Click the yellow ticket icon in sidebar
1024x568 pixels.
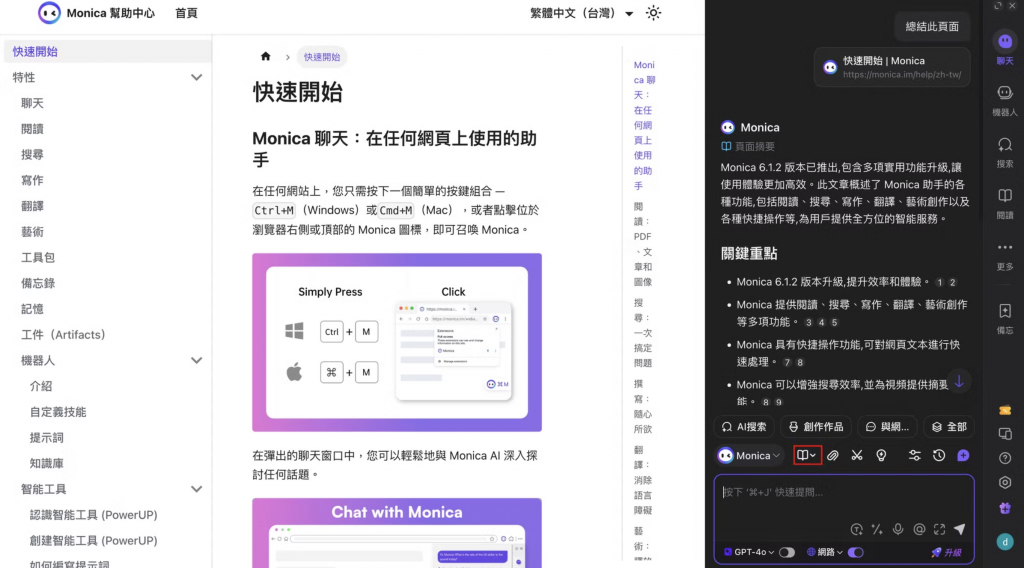click(1005, 411)
